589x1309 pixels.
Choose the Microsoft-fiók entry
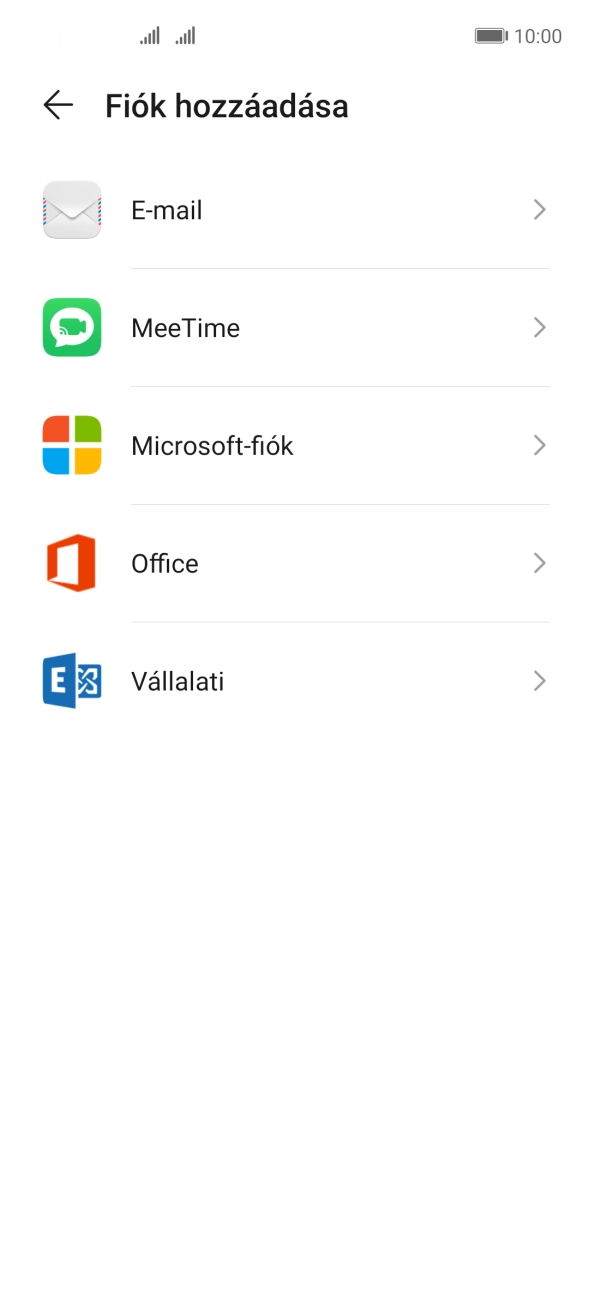click(x=212, y=445)
